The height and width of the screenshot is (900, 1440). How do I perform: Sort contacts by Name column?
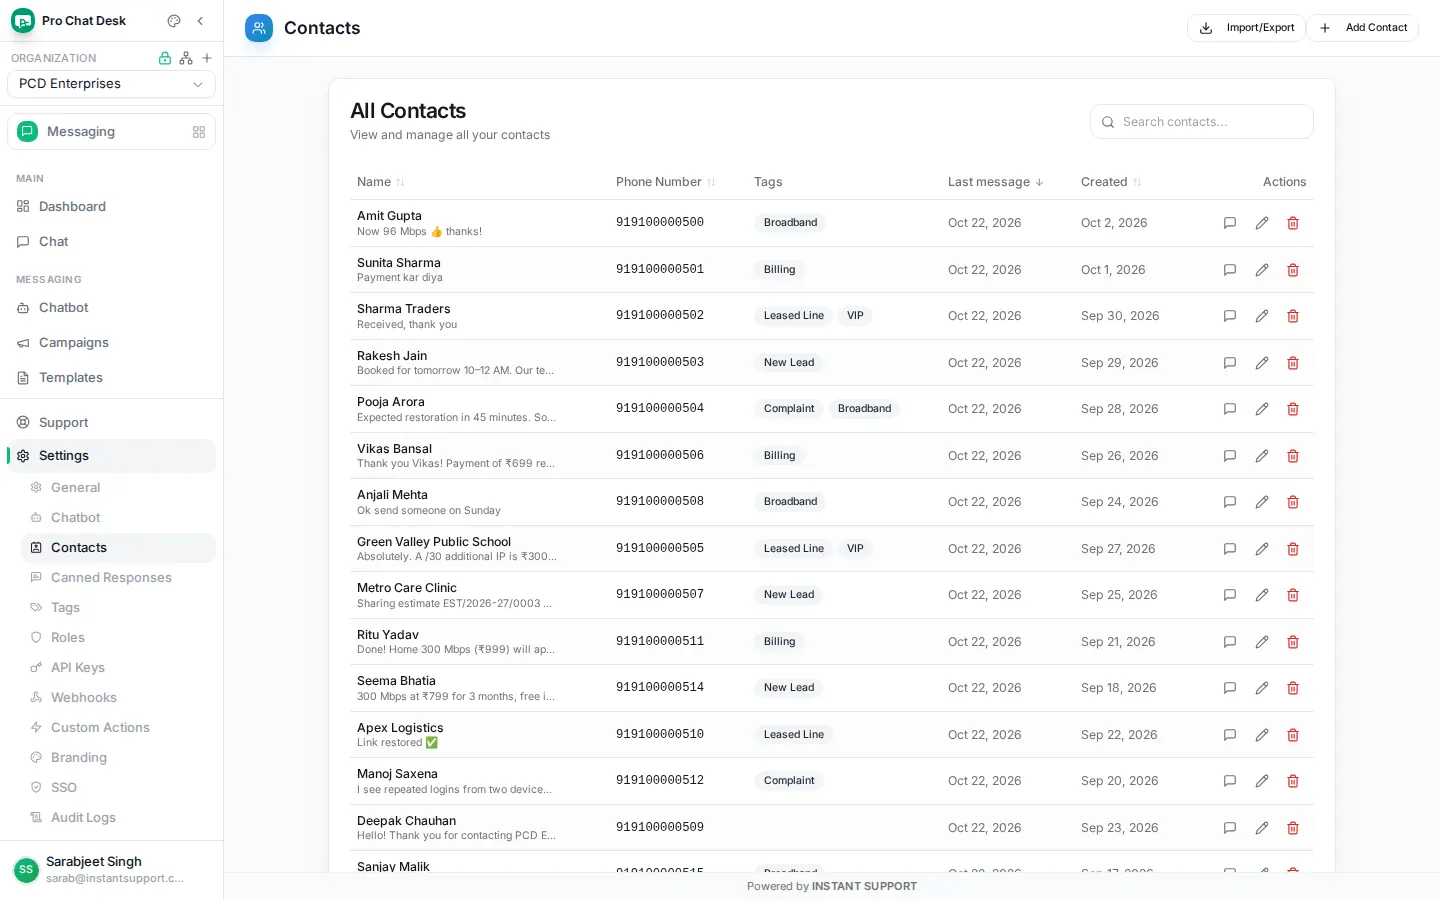click(380, 182)
